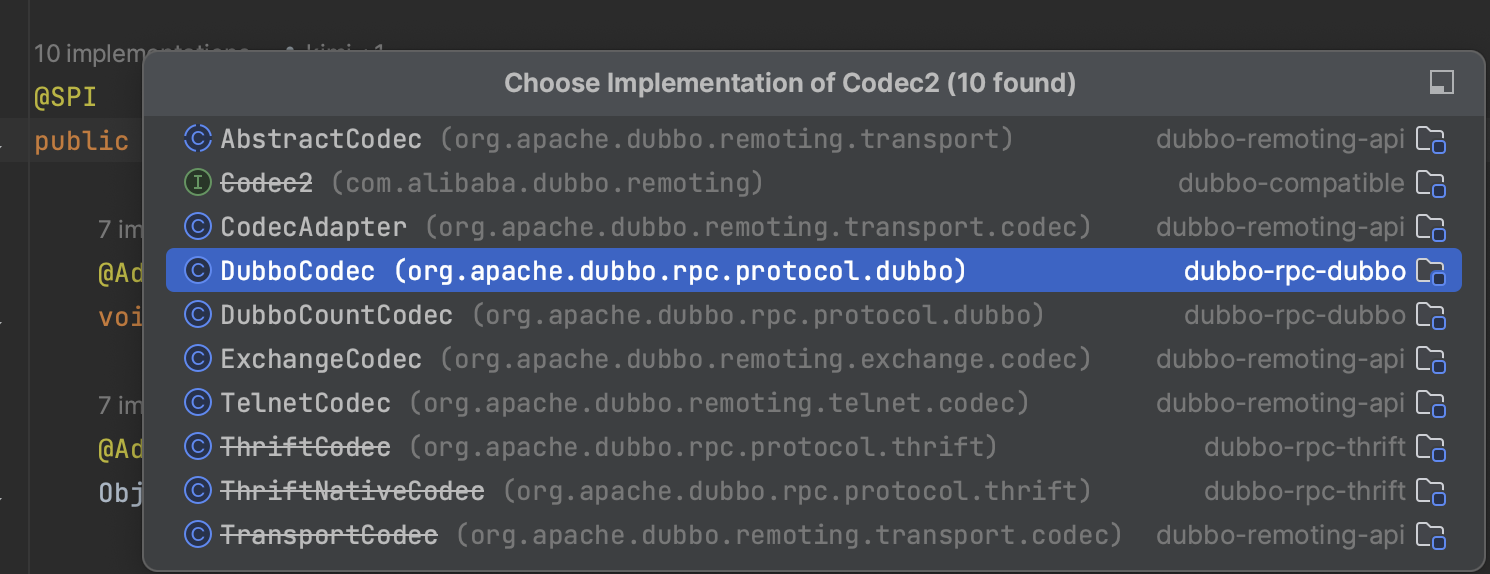This screenshot has height=574, width=1490.
Task: Click module folder icon on TransportCodec row
Action: point(1432,536)
